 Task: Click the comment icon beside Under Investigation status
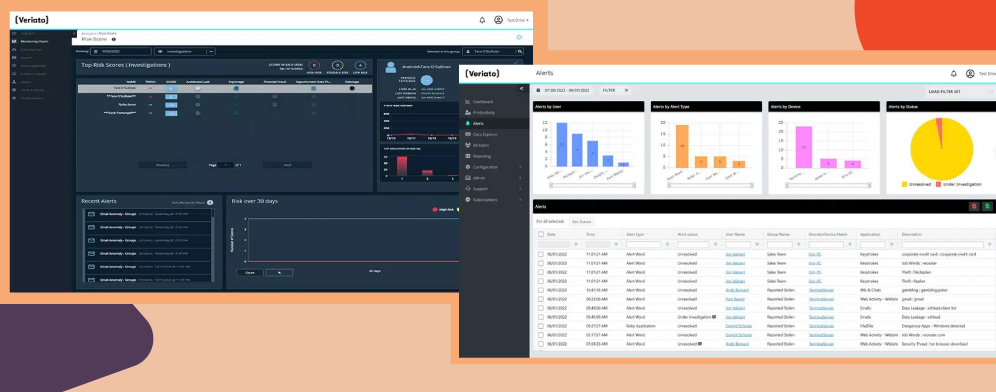click(x=714, y=316)
